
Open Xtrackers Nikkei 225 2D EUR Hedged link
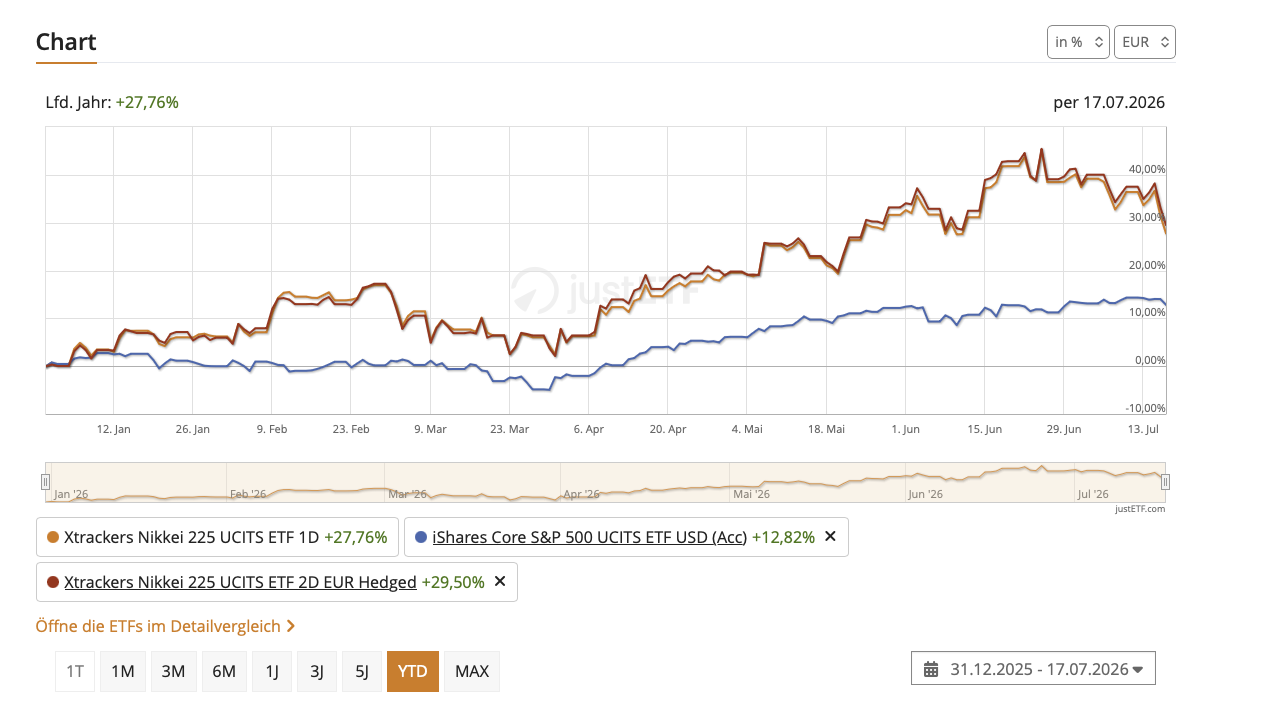click(x=240, y=582)
